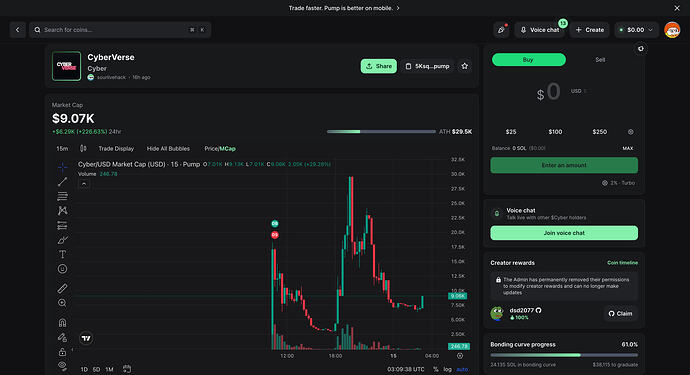Toggle stay in drawing mode

[62, 338]
